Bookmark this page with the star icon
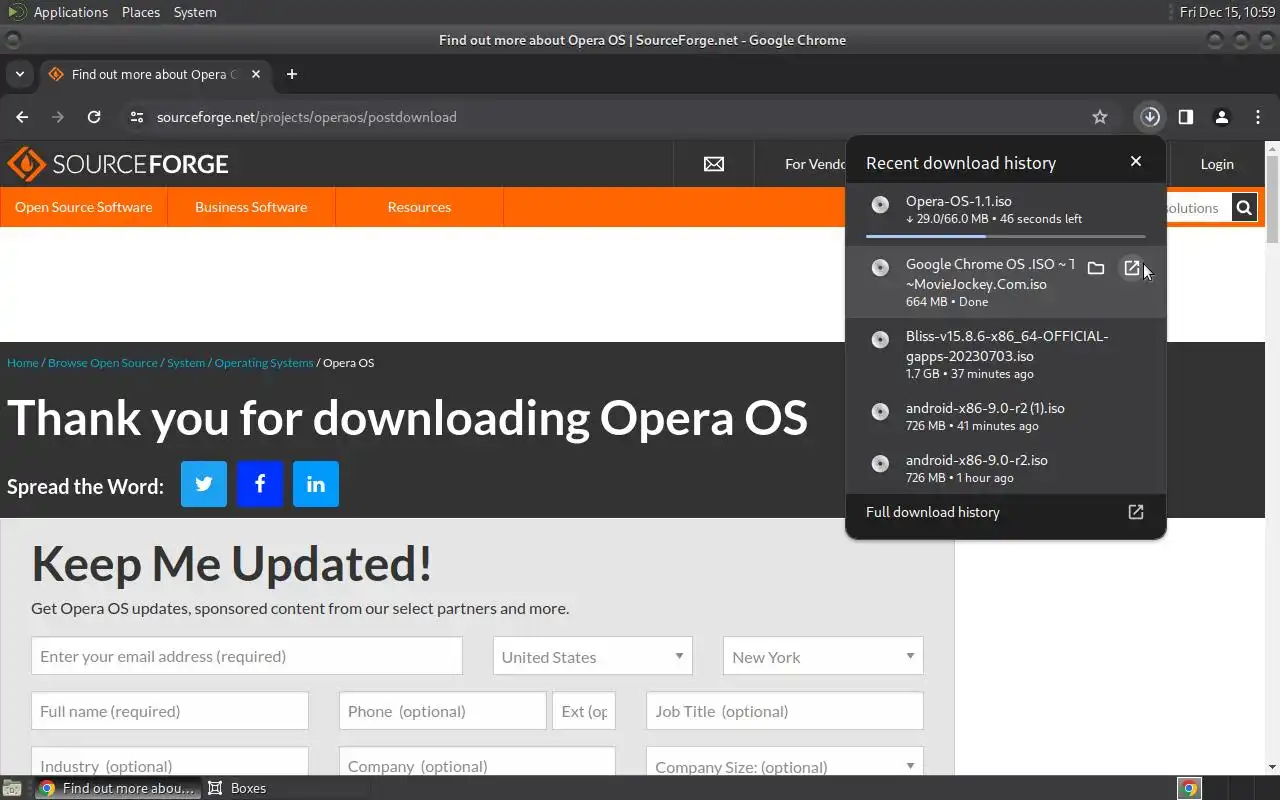 pos(1100,117)
